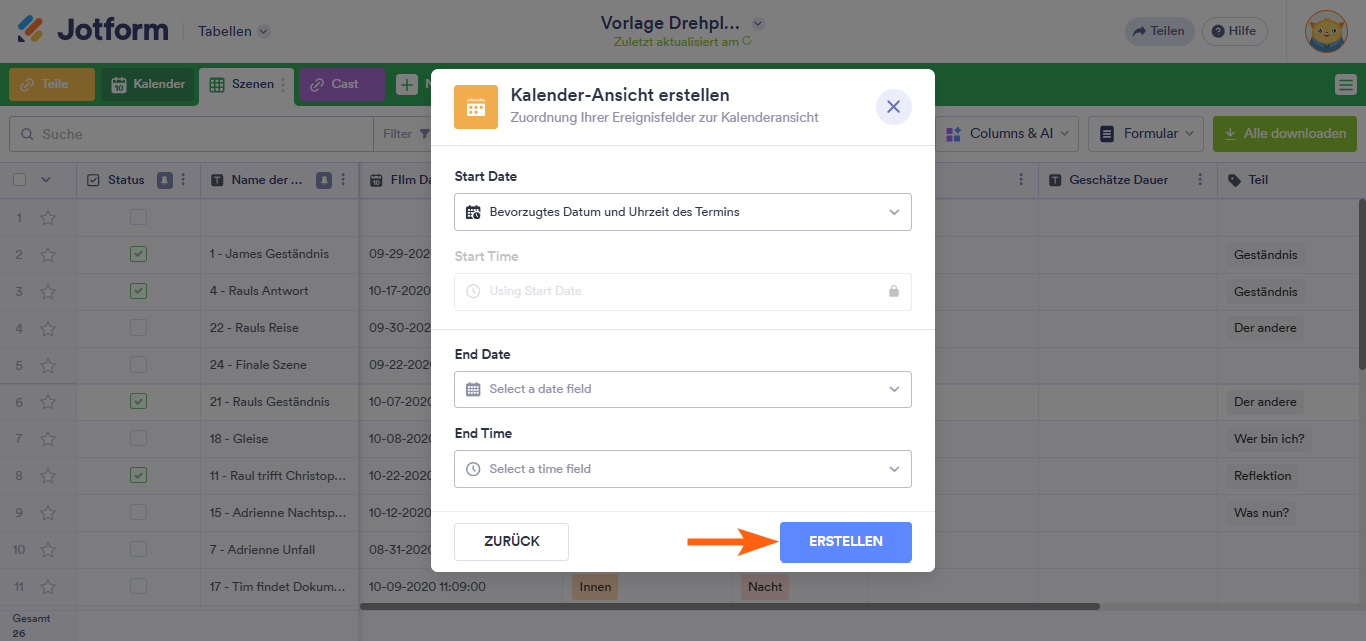1366x641 pixels.
Task: Click the hamburger menu icon beside the tabs
Action: pyautogui.click(x=1345, y=85)
